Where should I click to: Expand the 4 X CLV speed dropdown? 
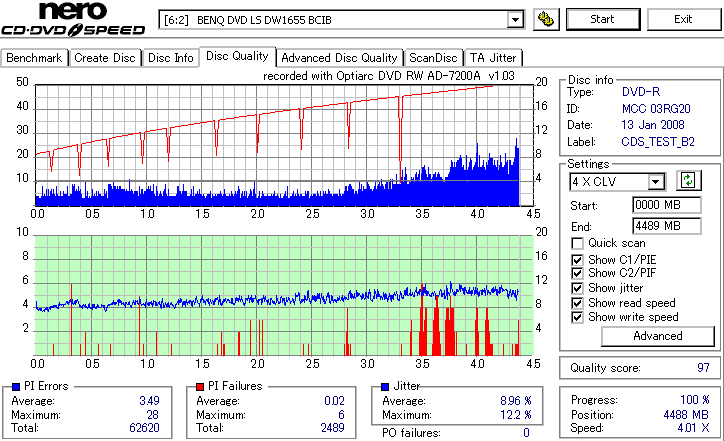[x=655, y=182]
